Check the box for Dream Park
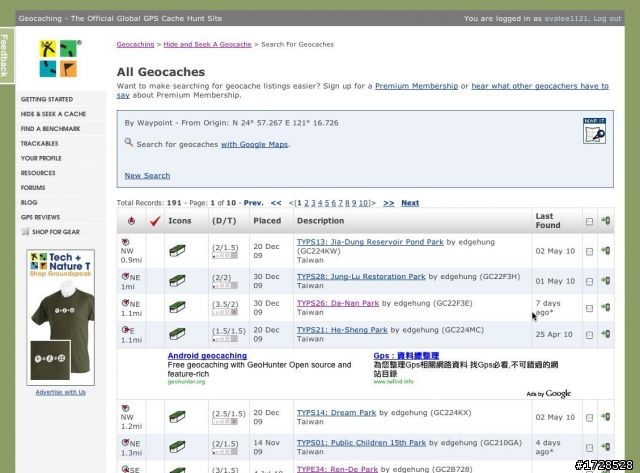 [x=589, y=417]
